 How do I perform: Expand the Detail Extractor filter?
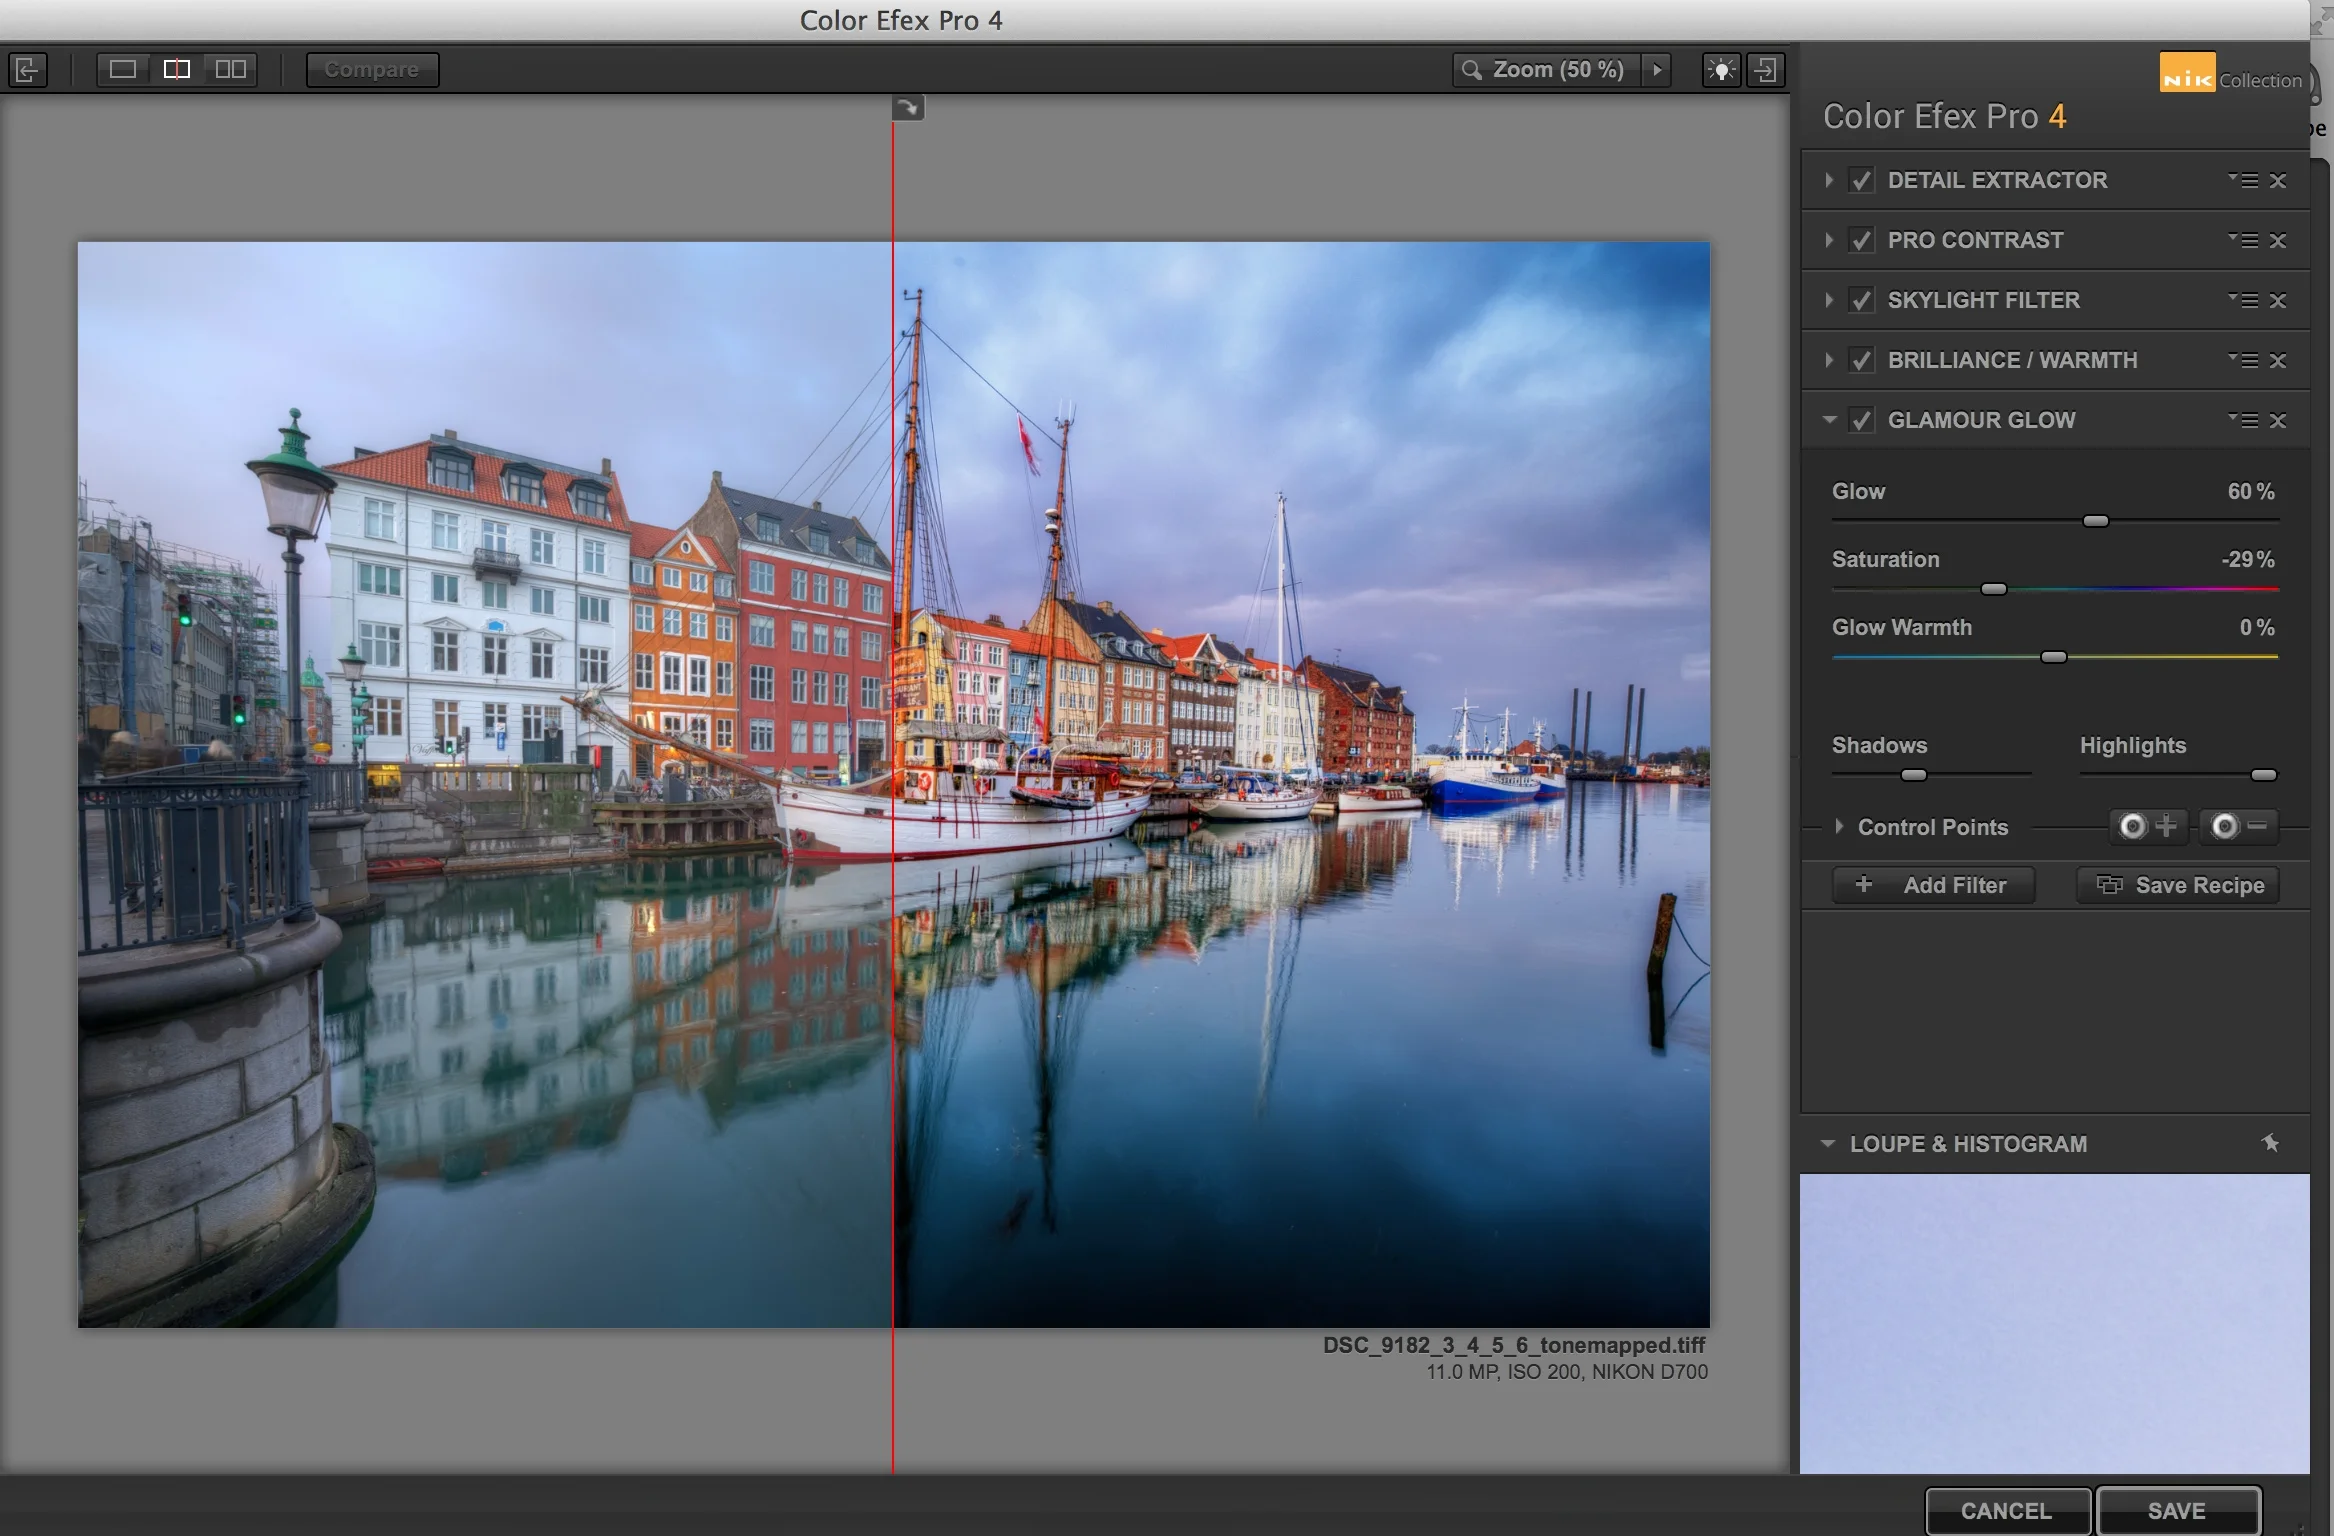pos(1828,180)
